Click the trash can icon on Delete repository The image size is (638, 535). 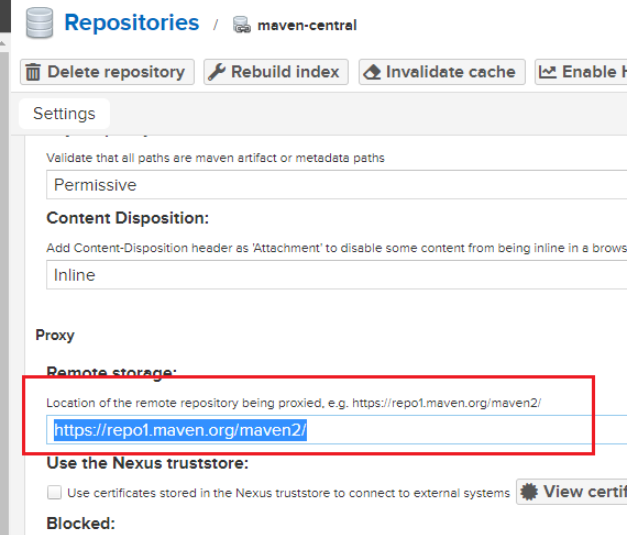(33, 72)
